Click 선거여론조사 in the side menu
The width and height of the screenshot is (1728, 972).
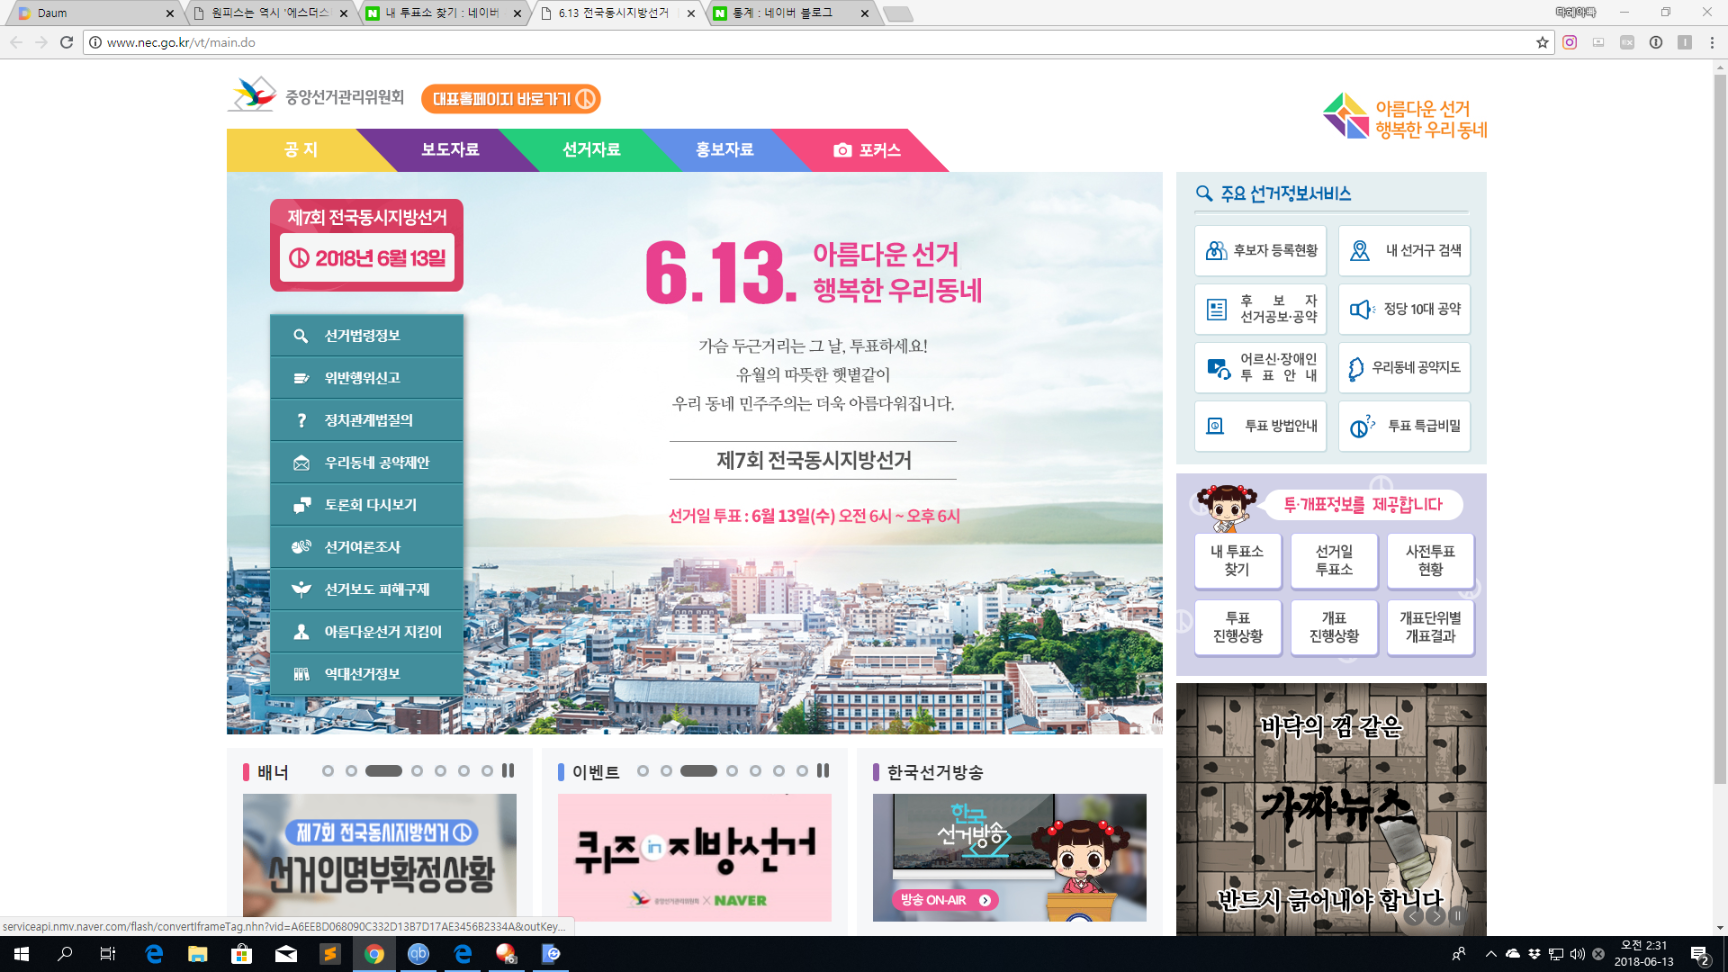(x=366, y=547)
